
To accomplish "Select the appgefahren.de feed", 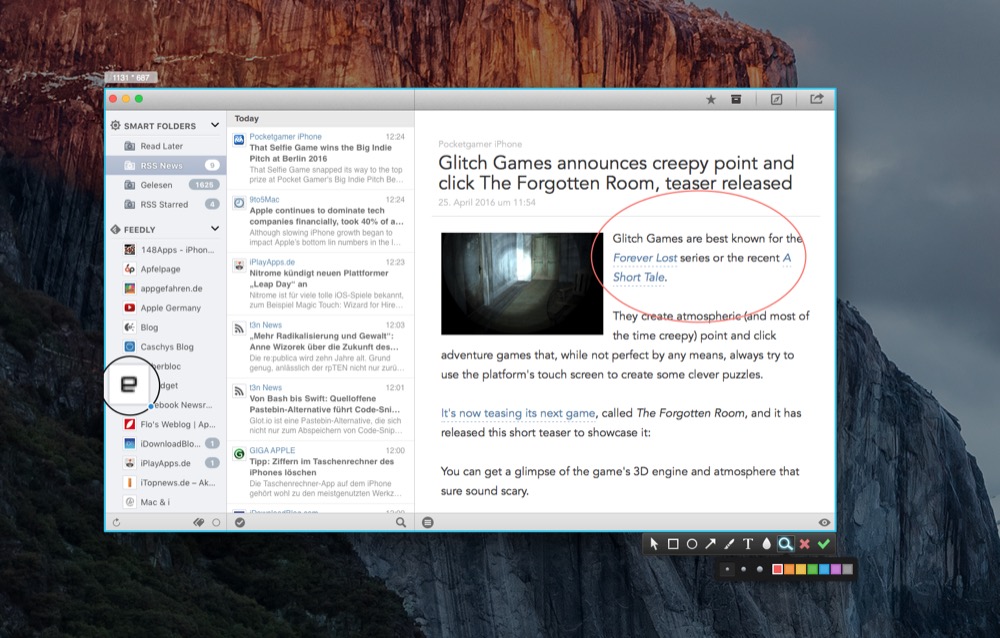I will tap(166, 288).
